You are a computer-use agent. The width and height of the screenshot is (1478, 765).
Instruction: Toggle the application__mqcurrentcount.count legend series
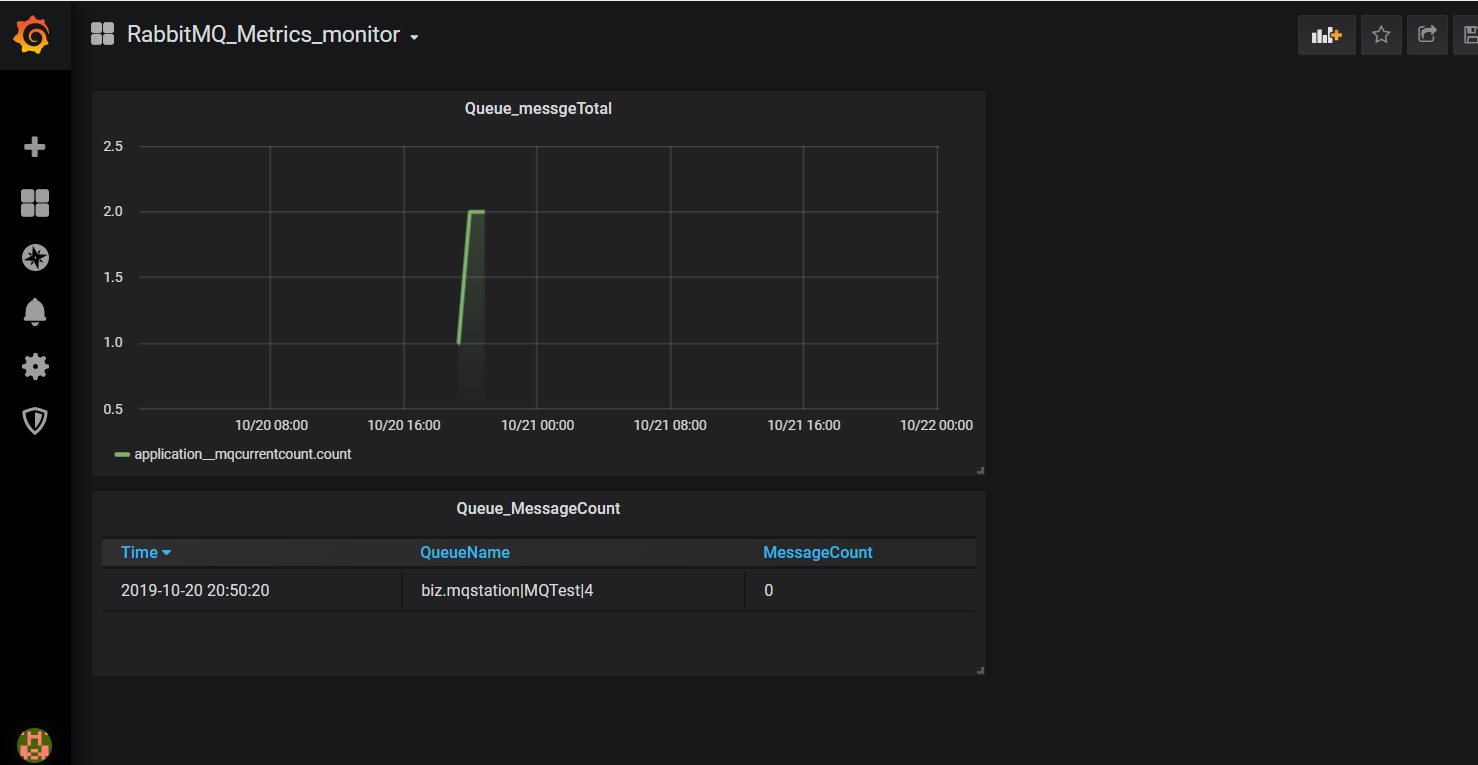pos(243,454)
